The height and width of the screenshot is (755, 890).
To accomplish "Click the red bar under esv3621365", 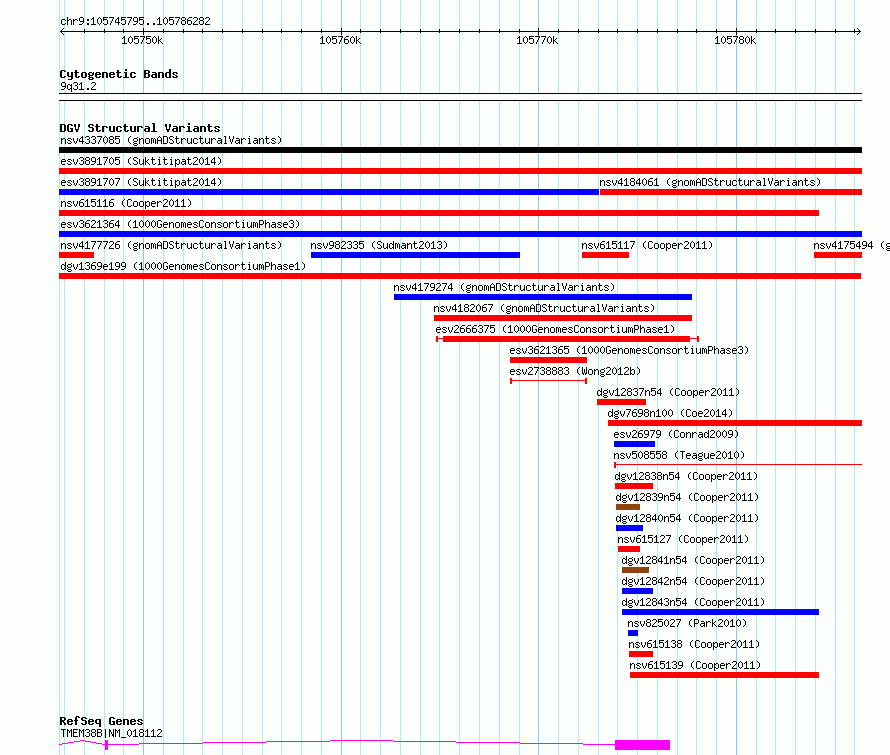I will [548, 360].
